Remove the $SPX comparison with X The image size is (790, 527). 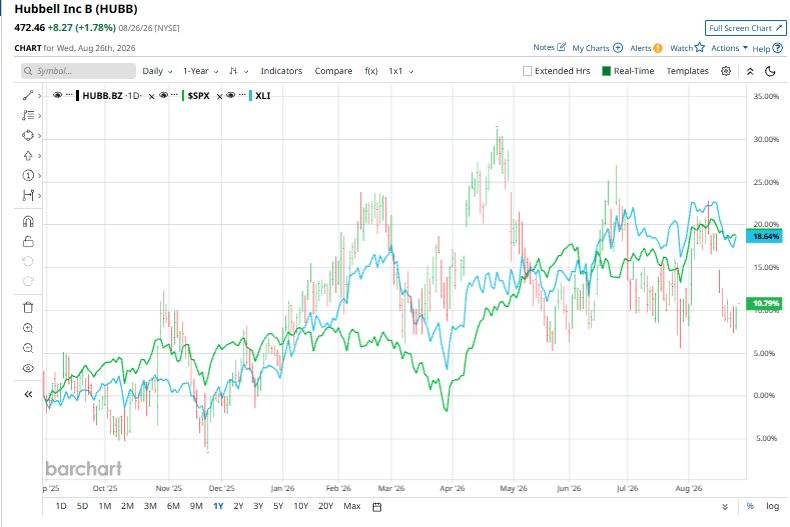pyautogui.click(x=219, y=96)
